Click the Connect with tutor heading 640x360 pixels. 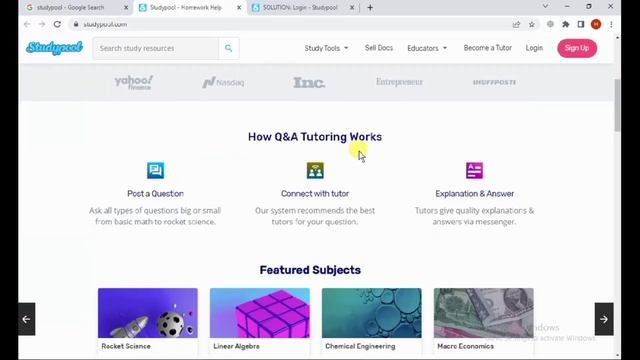[x=315, y=193]
